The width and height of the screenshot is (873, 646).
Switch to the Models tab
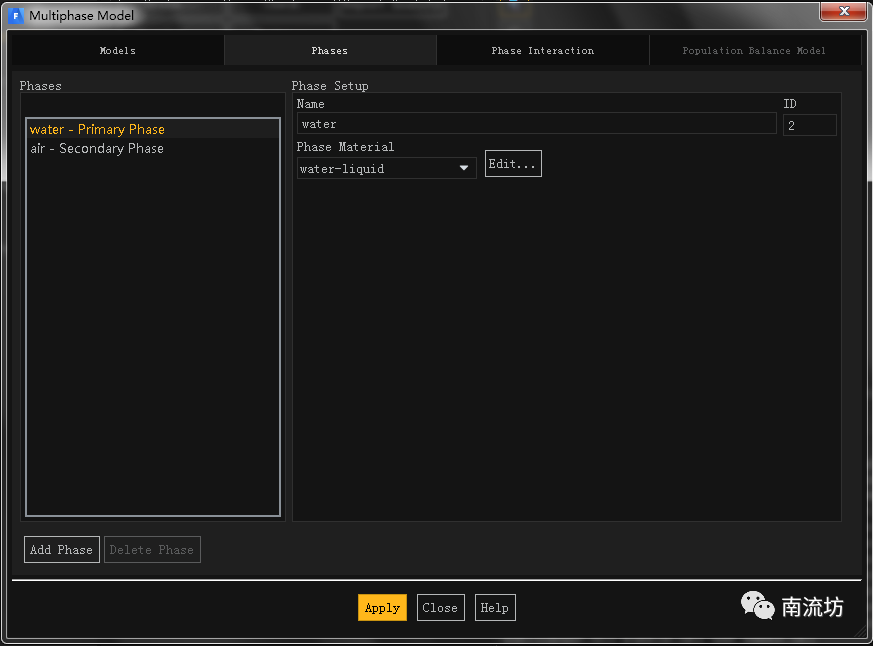pyautogui.click(x=118, y=51)
